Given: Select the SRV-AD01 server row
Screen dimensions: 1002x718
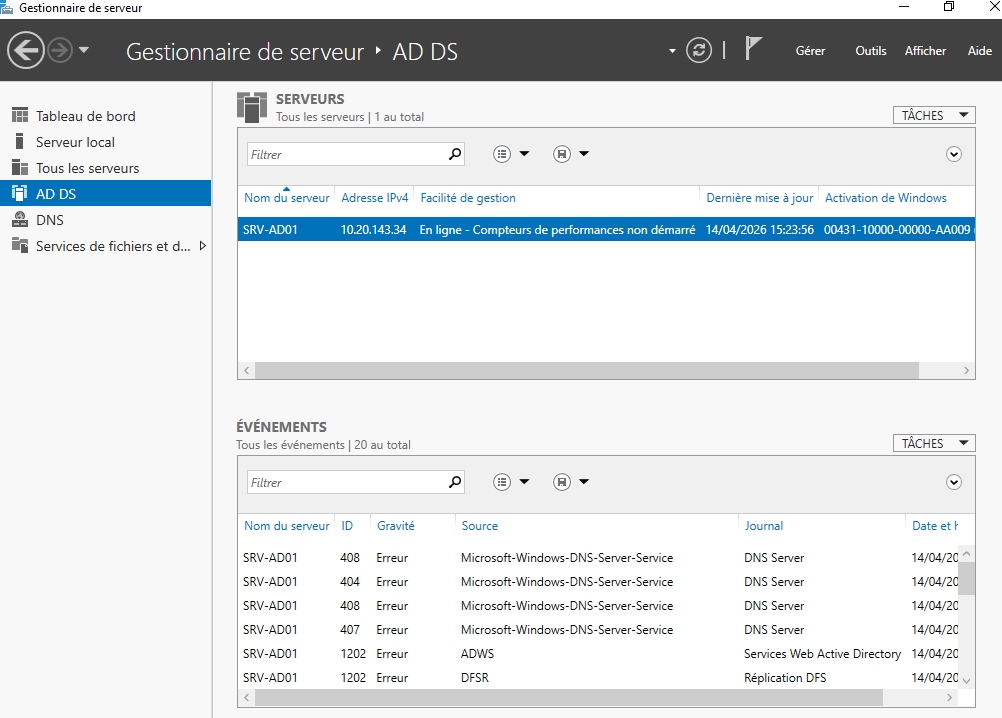Looking at the screenshot, I should point(606,230).
